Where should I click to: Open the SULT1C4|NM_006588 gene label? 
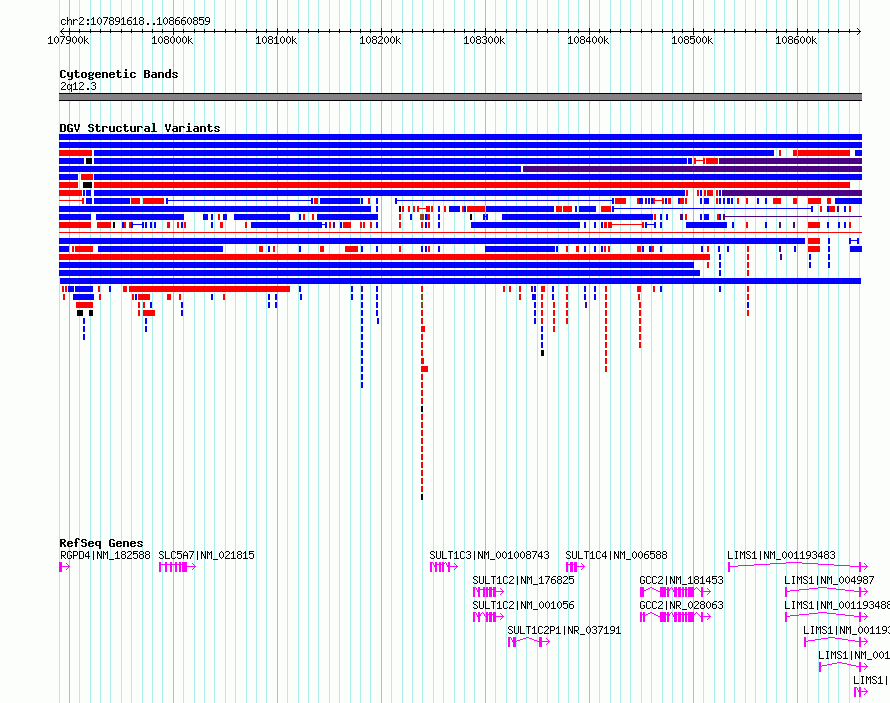tap(616, 555)
